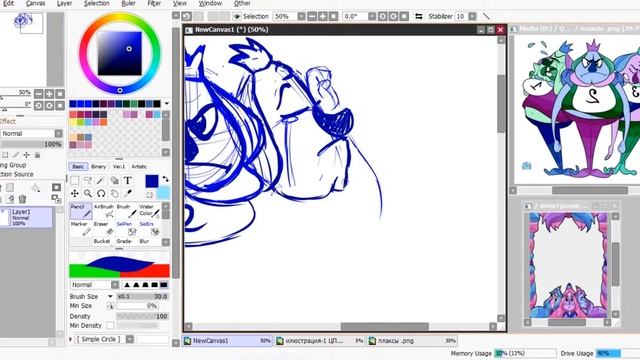Adjust the Density slider
The image size is (640, 360).
(x=142, y=316)
